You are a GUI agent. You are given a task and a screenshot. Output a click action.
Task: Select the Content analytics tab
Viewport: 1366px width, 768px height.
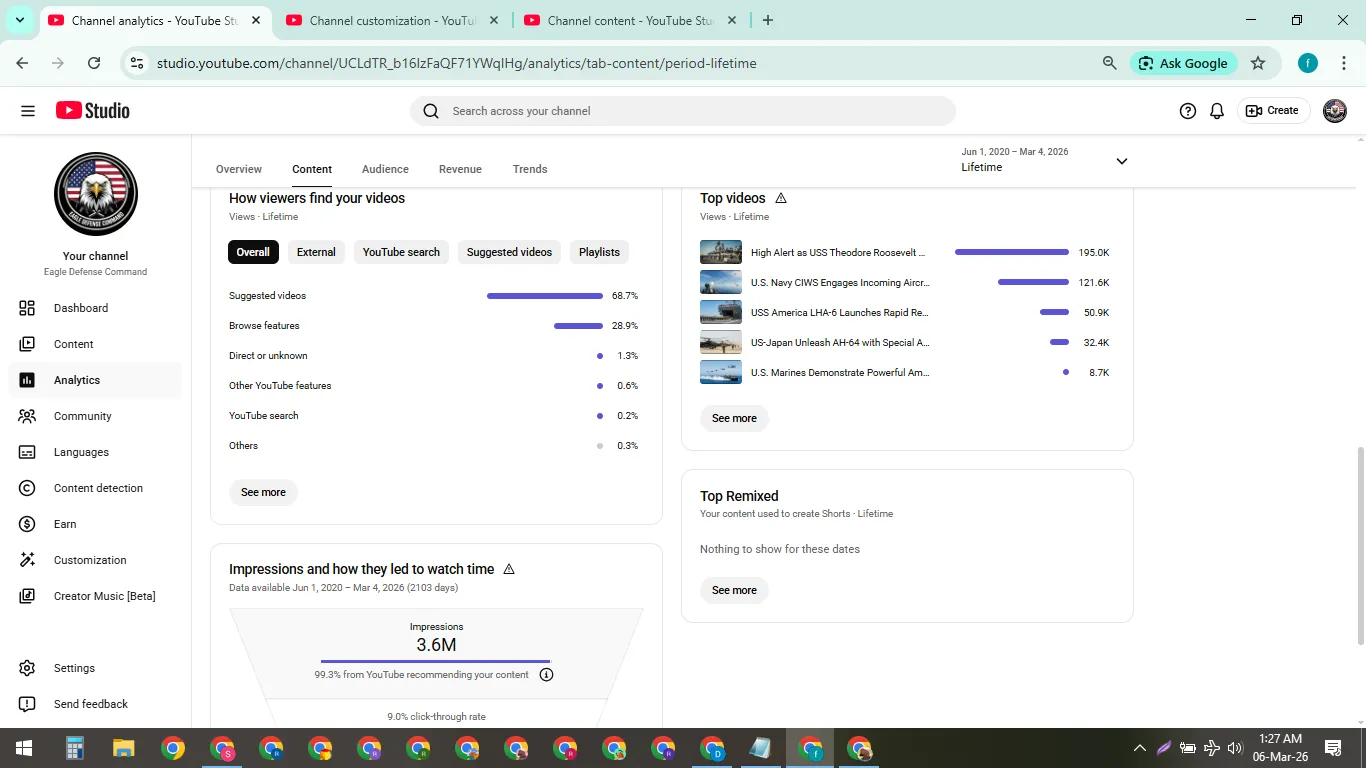pyautogui.click(x=312, y=169)
